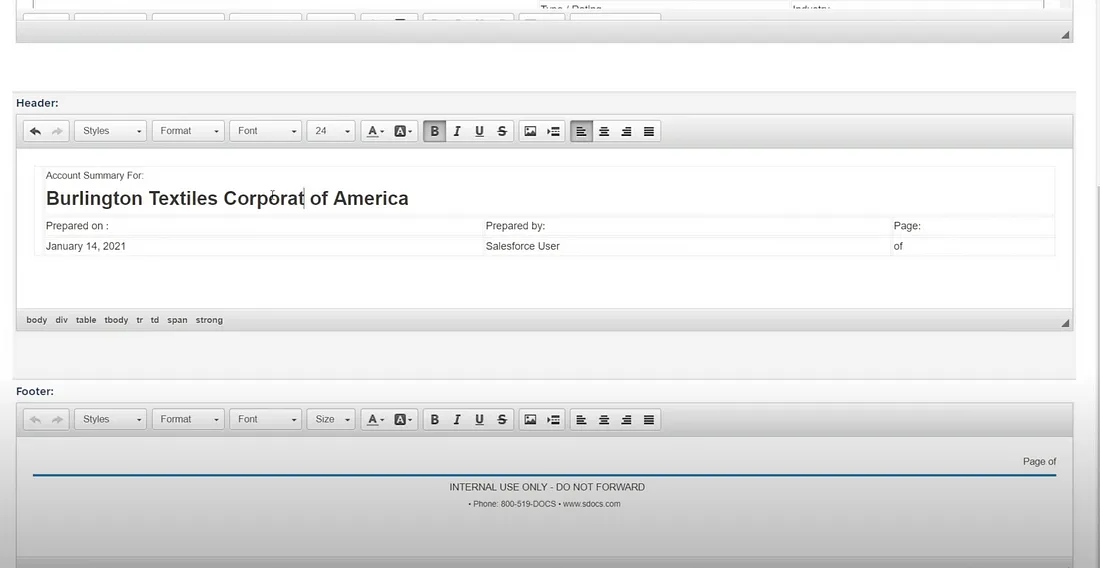Click Undo in the Header editor toolbar
This screenshot has width=1100, height=568.
[35, 131]
